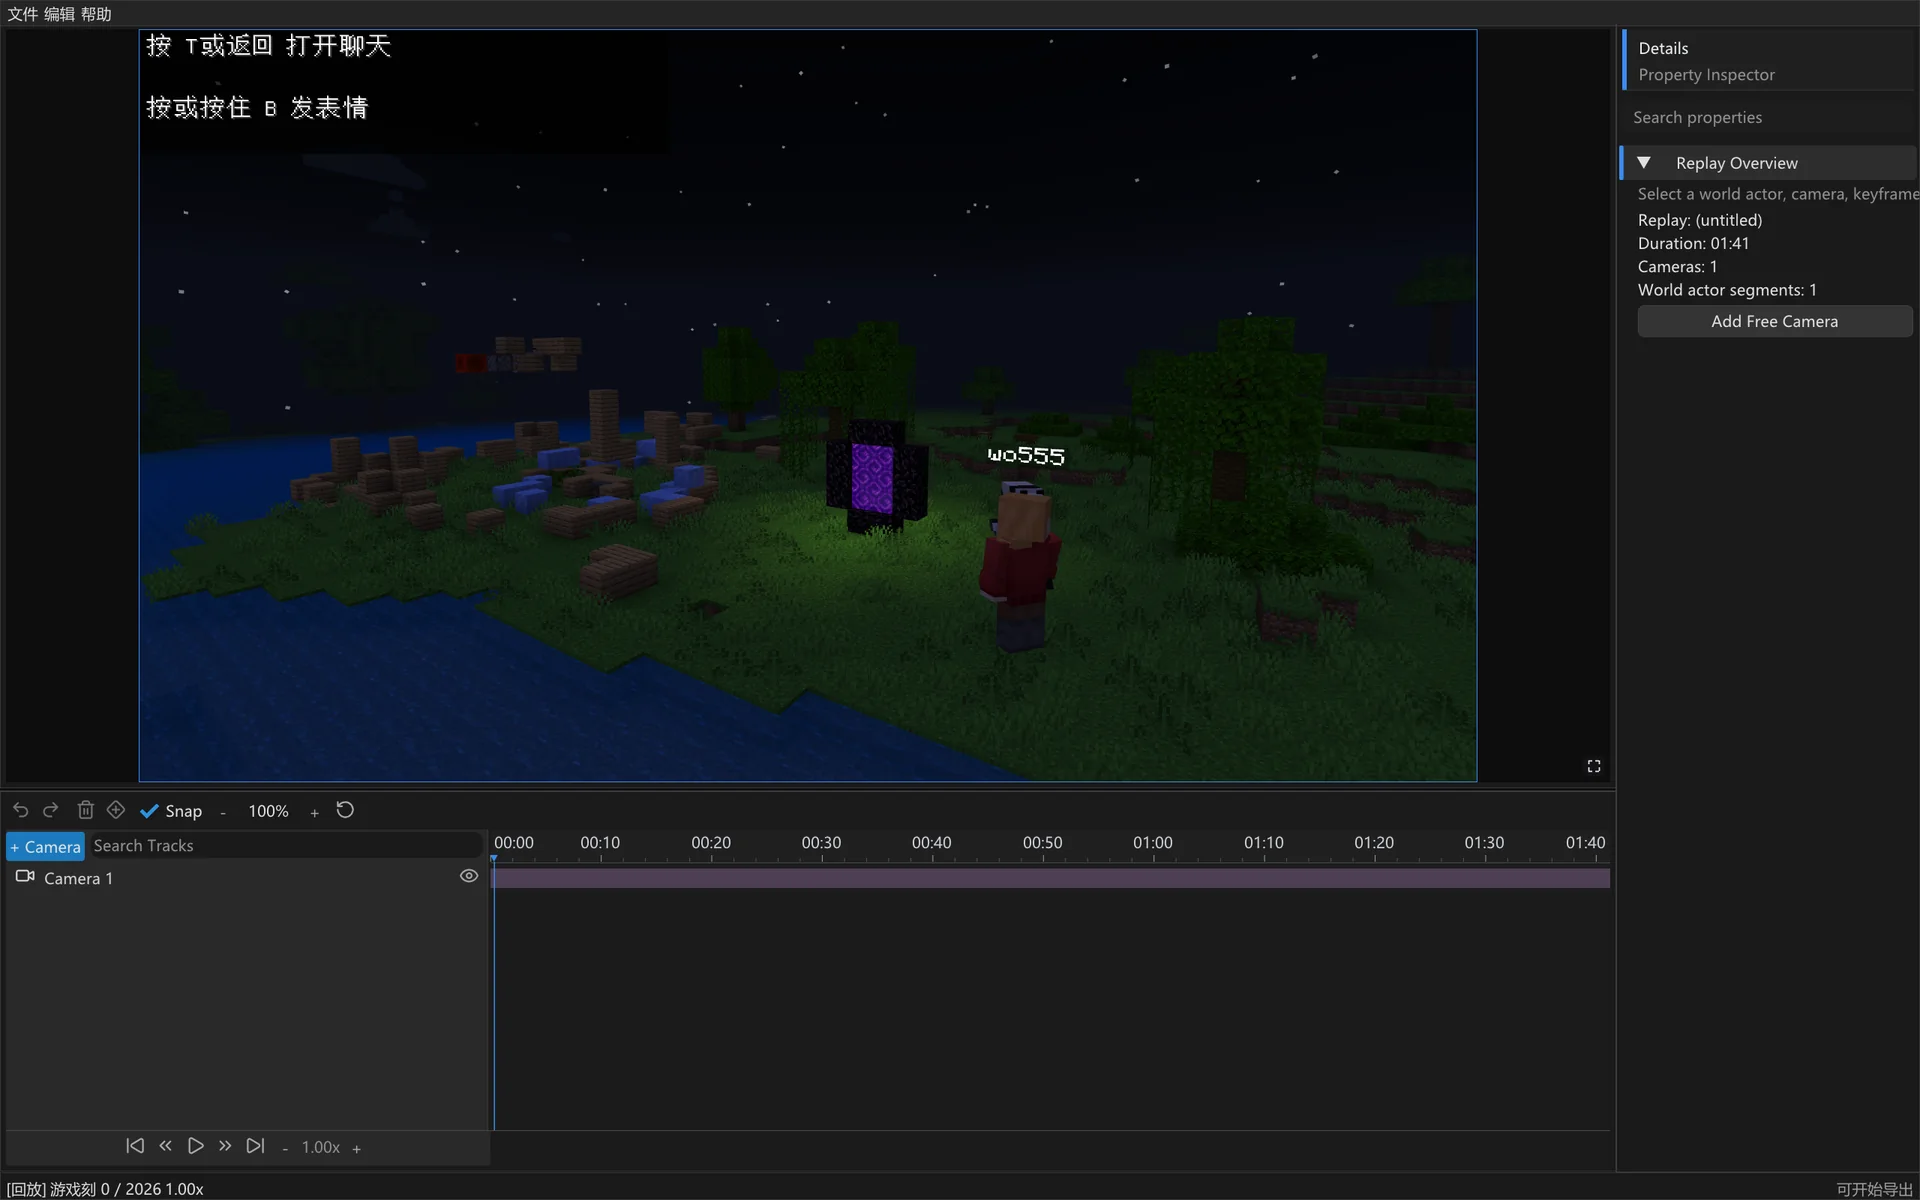Click the 100% zoom value
1920x1200 pixels.
268,811
